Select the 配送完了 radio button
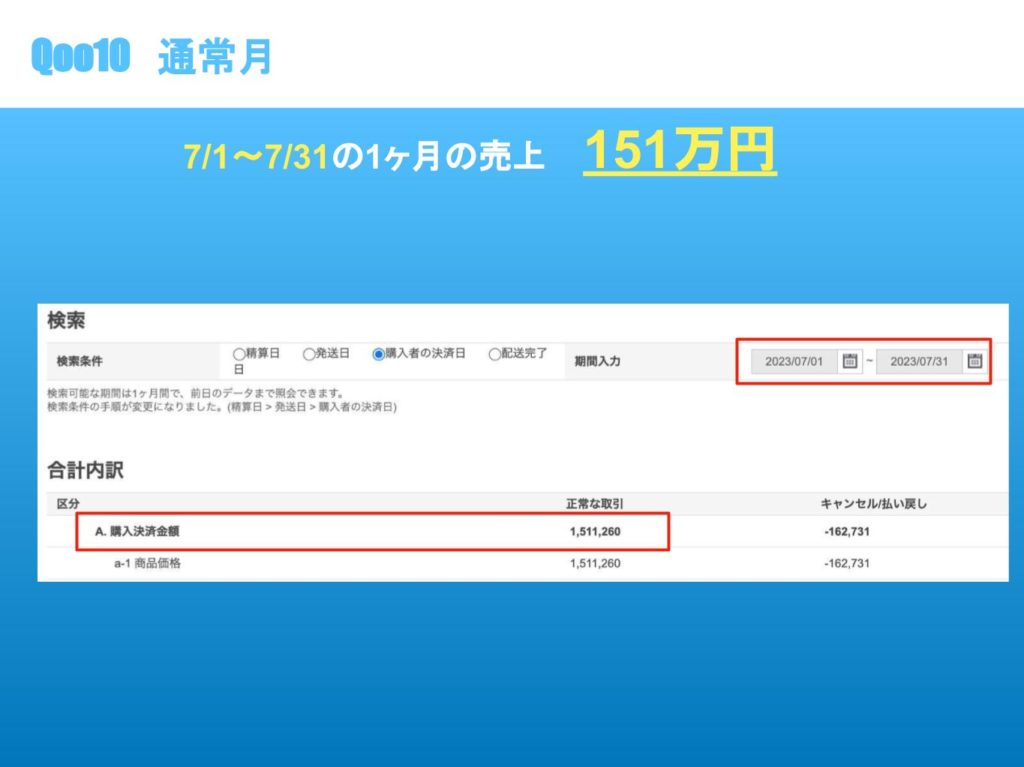 pos(494,354)
